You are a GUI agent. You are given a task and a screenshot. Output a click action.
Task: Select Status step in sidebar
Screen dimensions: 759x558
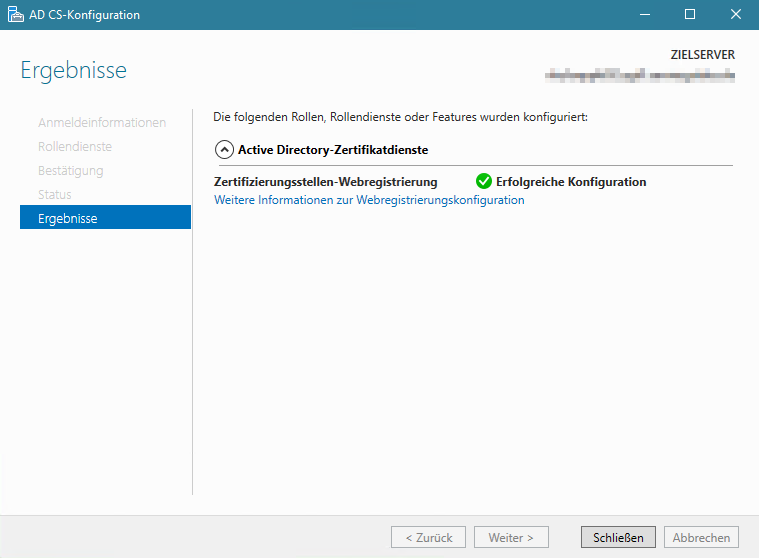coord(55,195)
